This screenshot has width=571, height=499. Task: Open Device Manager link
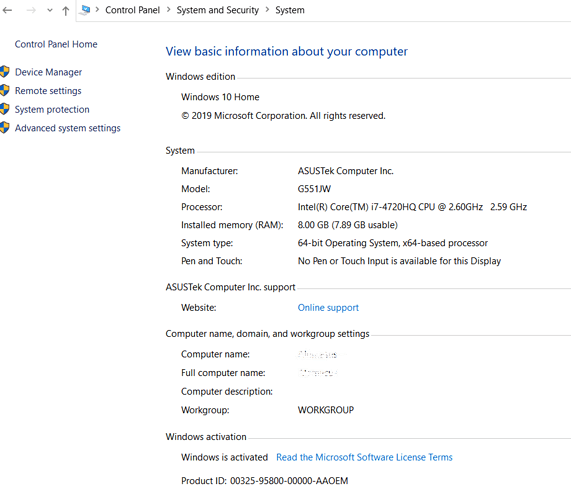coord(48,72)
